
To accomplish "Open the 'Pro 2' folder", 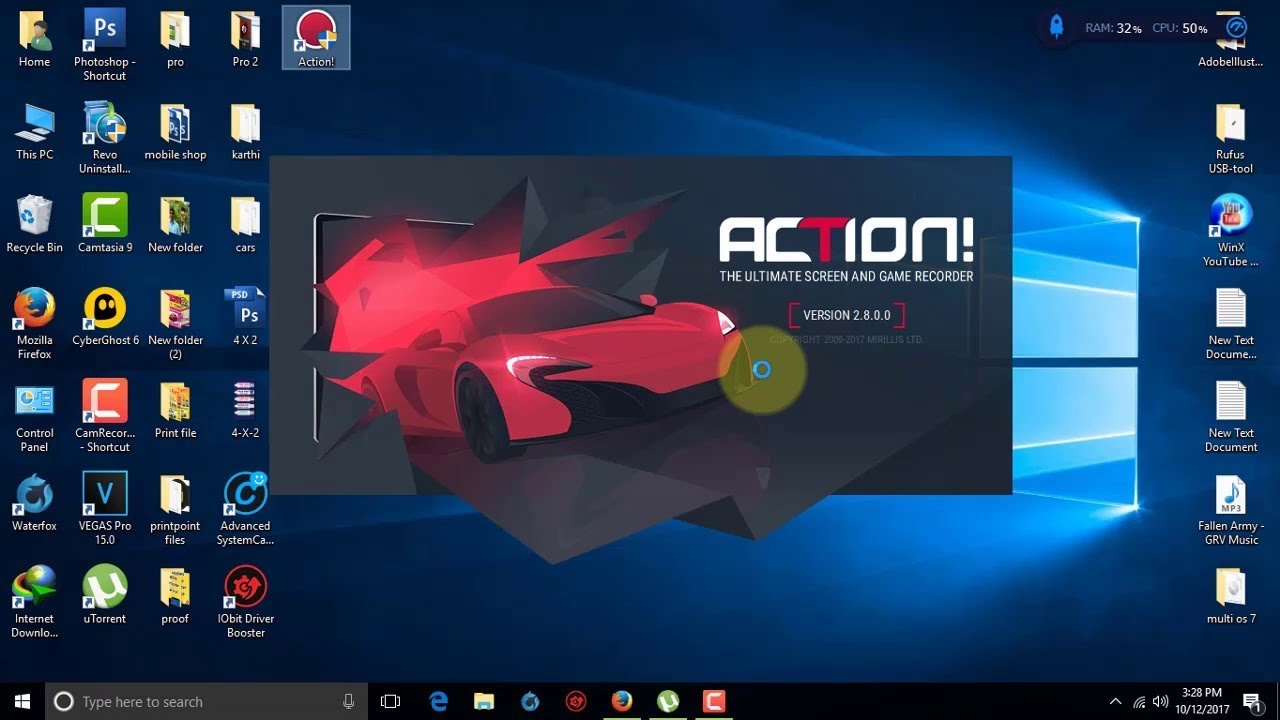I will 246,39.
